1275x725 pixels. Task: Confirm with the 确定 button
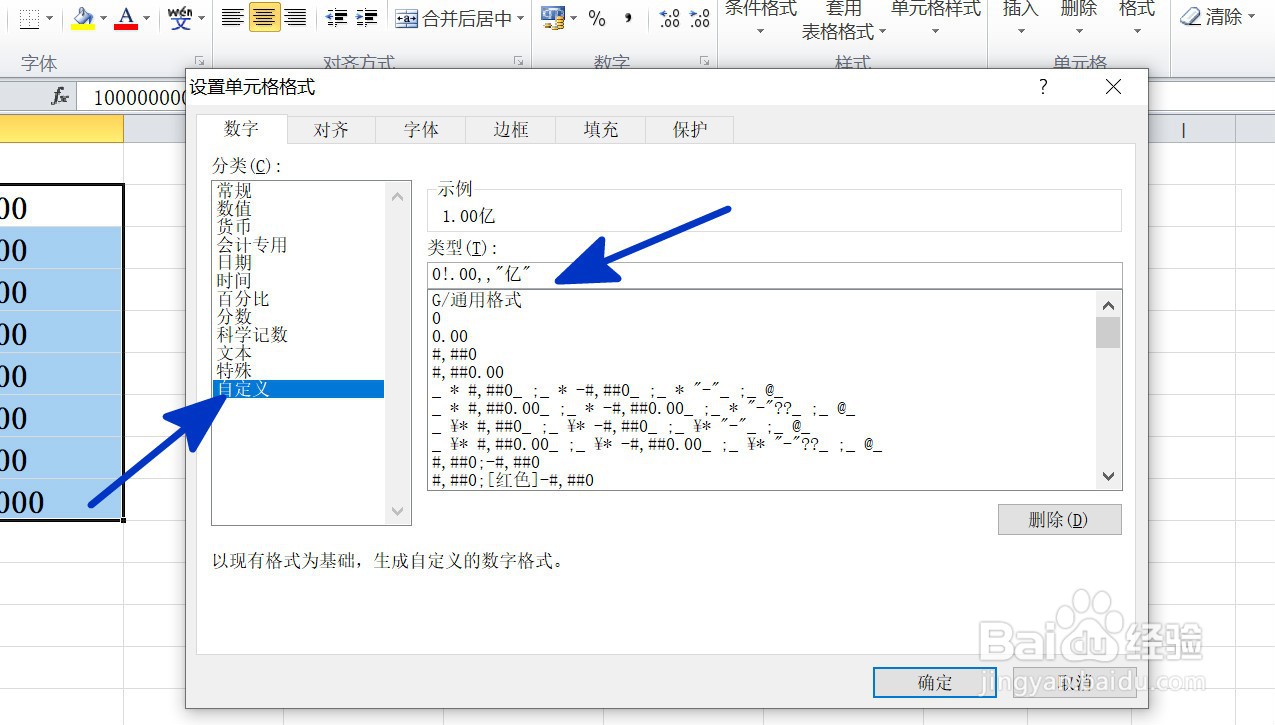coord(934,683)
